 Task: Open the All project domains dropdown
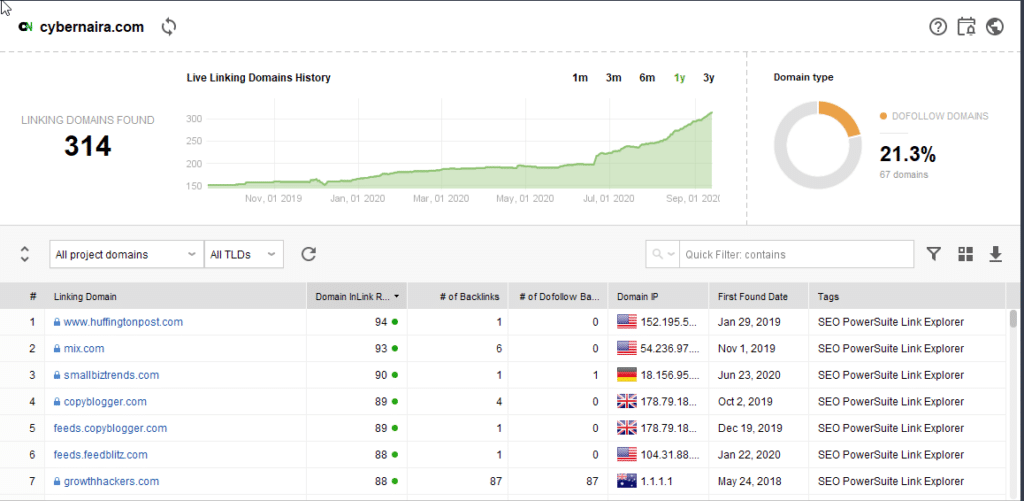[x=126, y=254]
